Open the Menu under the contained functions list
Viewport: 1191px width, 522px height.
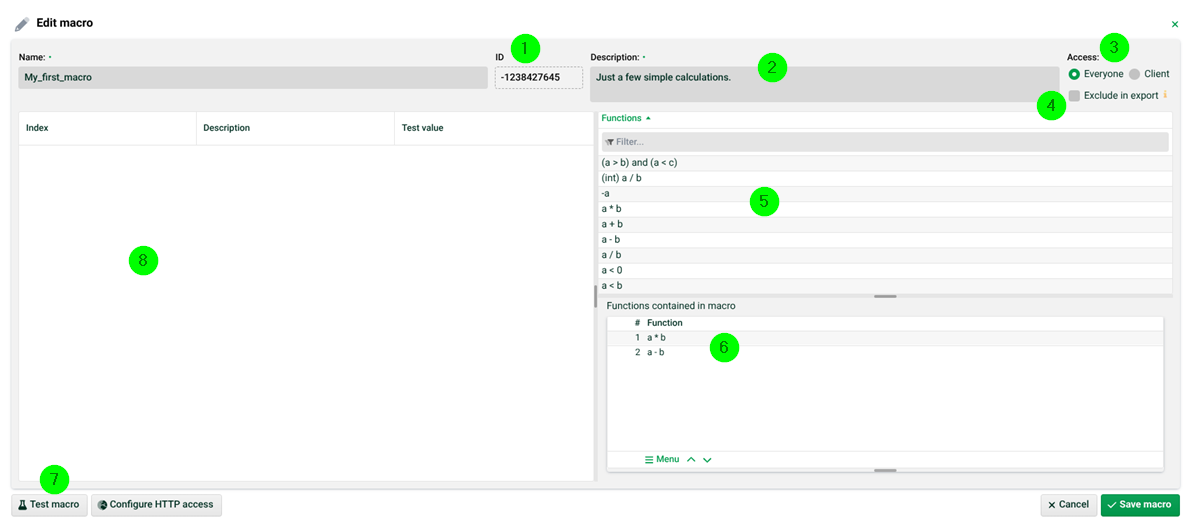click(662, 460)
